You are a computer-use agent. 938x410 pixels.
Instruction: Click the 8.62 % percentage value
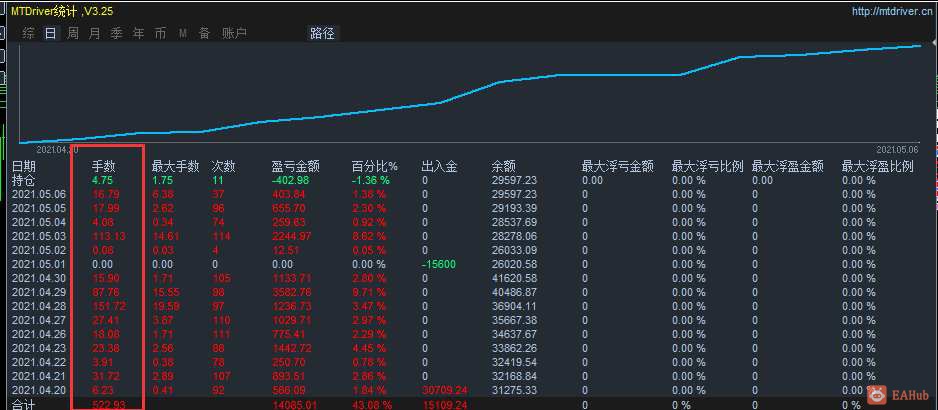point(368,236)
